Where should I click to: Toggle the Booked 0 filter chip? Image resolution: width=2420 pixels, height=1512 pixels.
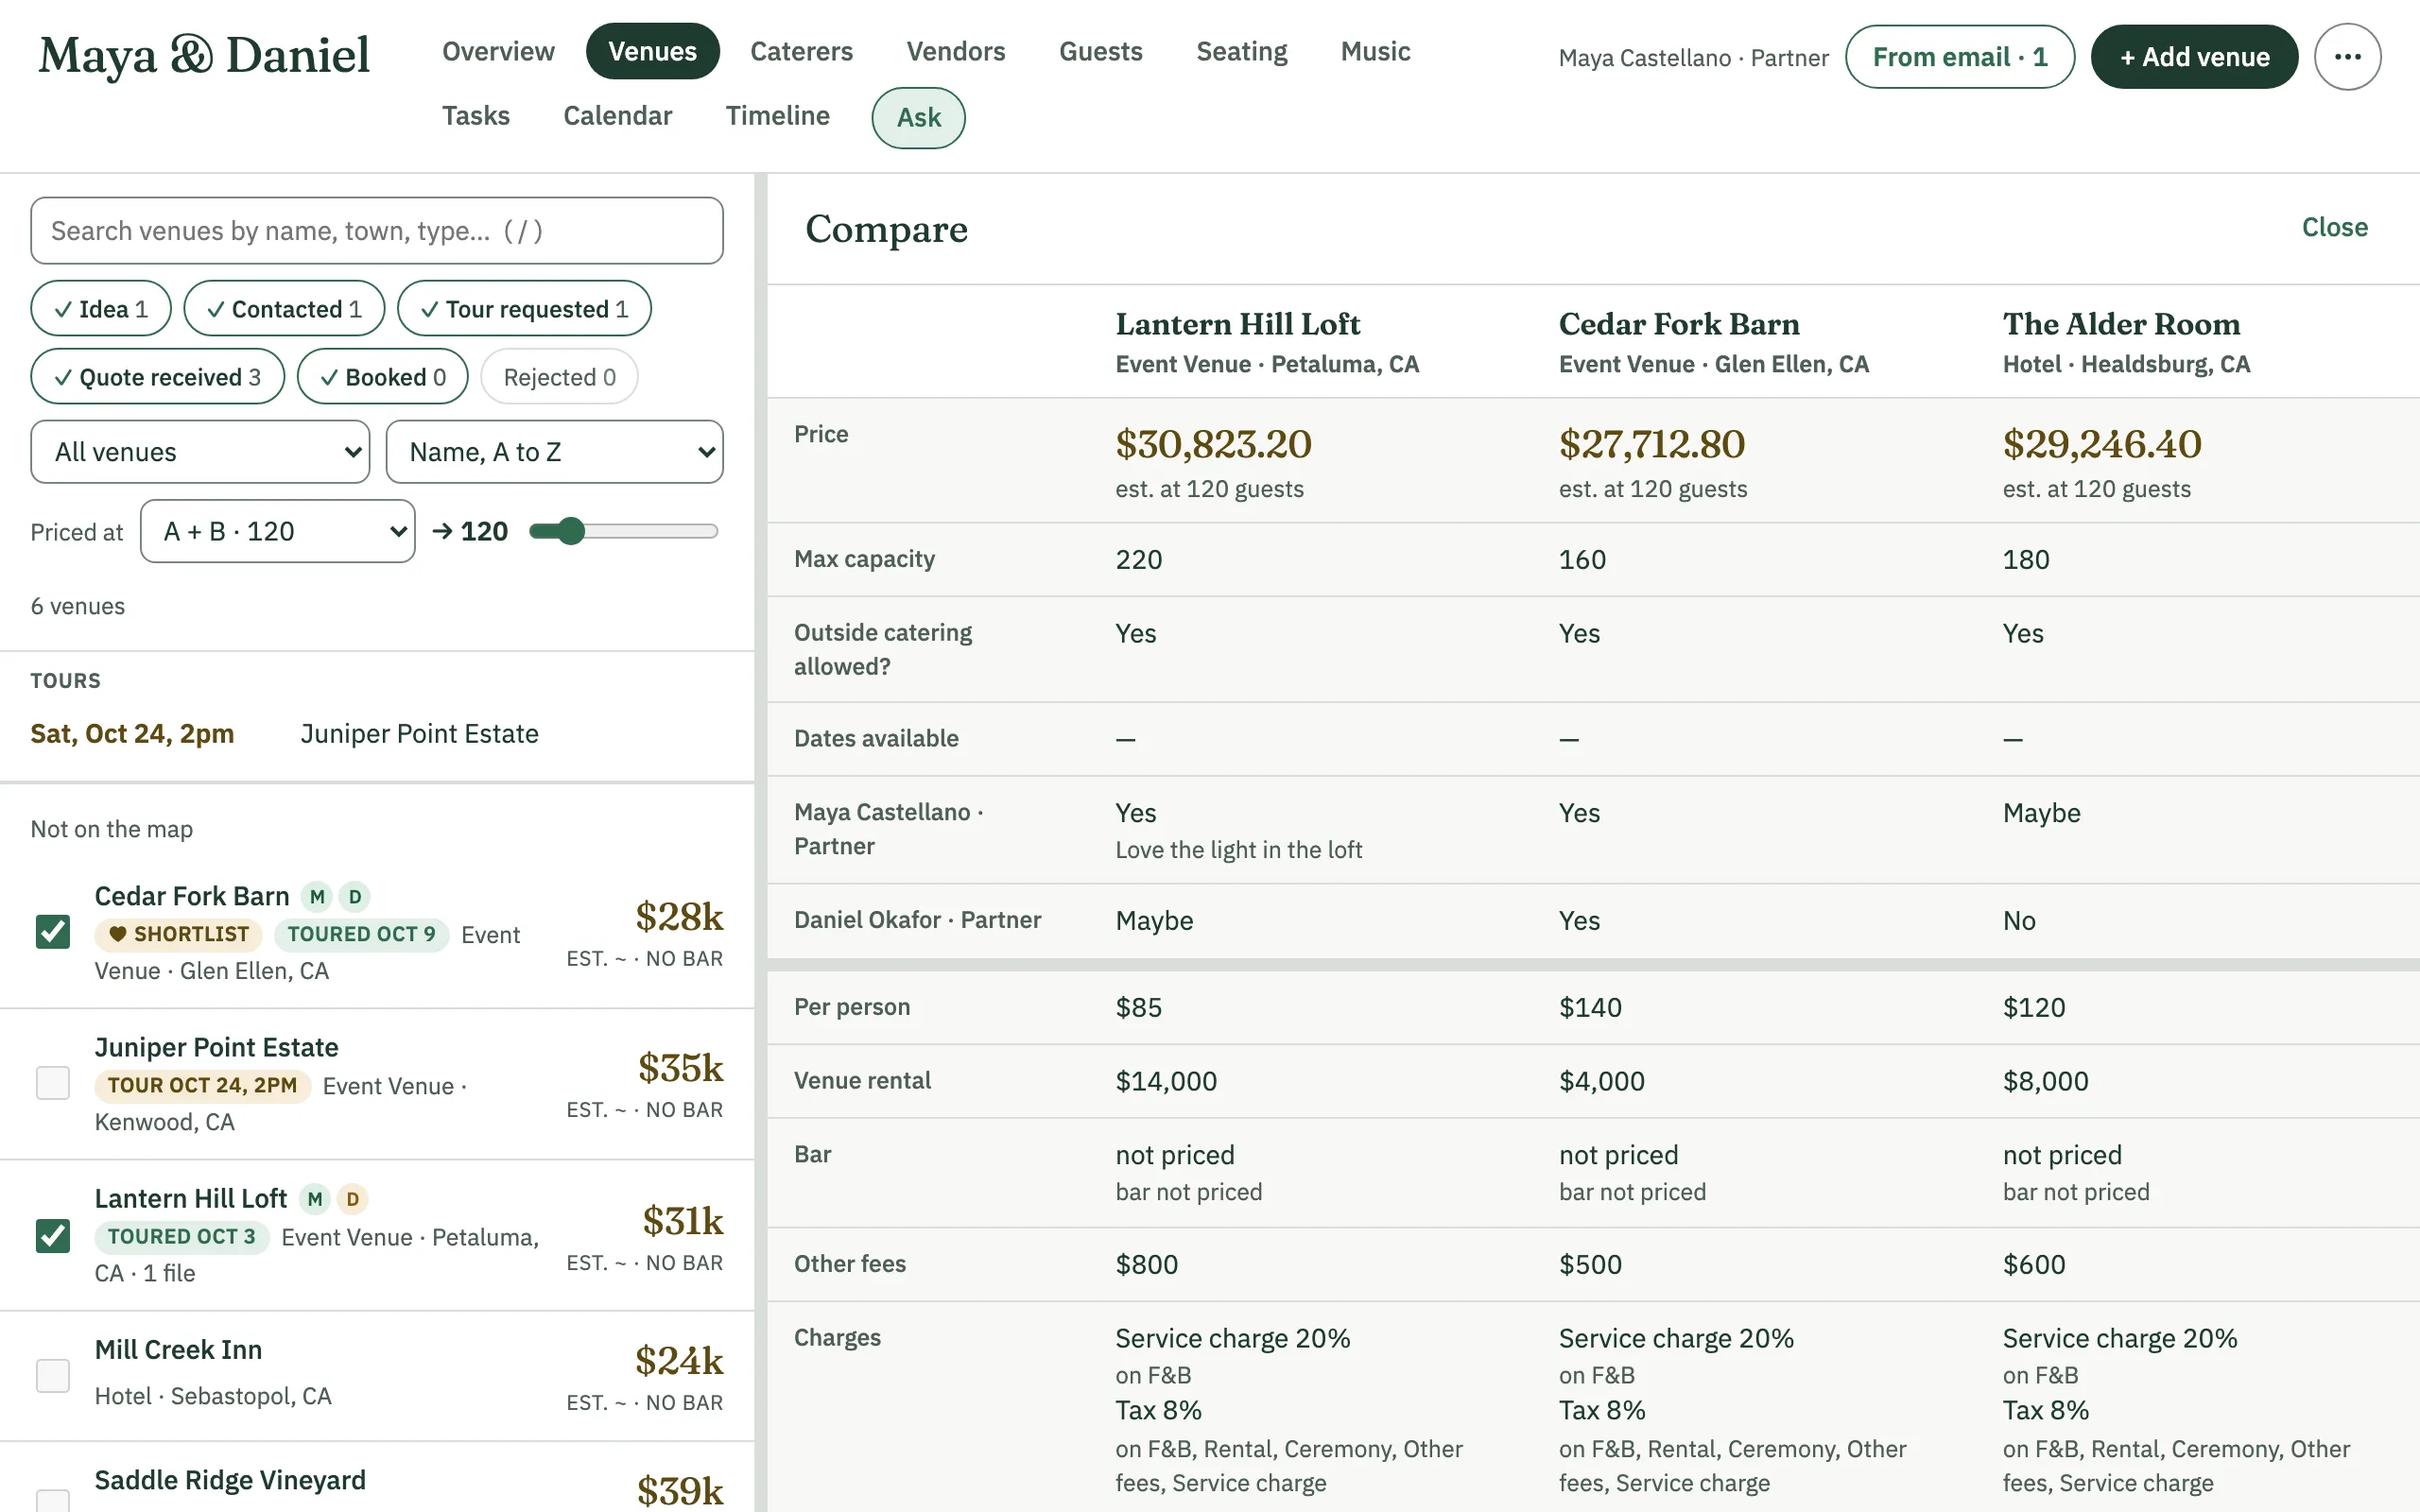coord(383,377)
